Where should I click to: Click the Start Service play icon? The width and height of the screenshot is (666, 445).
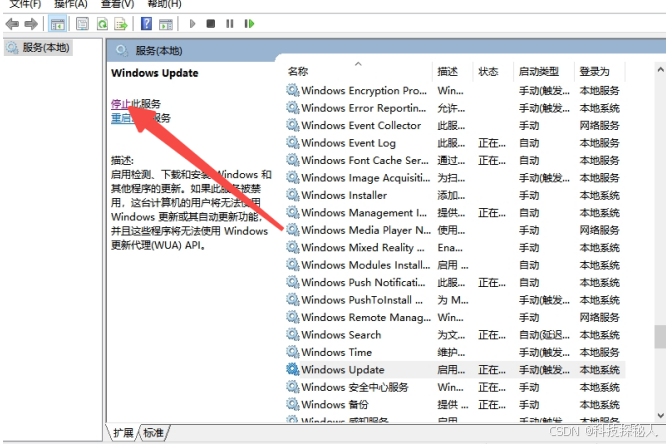click(x=192, y=24)
